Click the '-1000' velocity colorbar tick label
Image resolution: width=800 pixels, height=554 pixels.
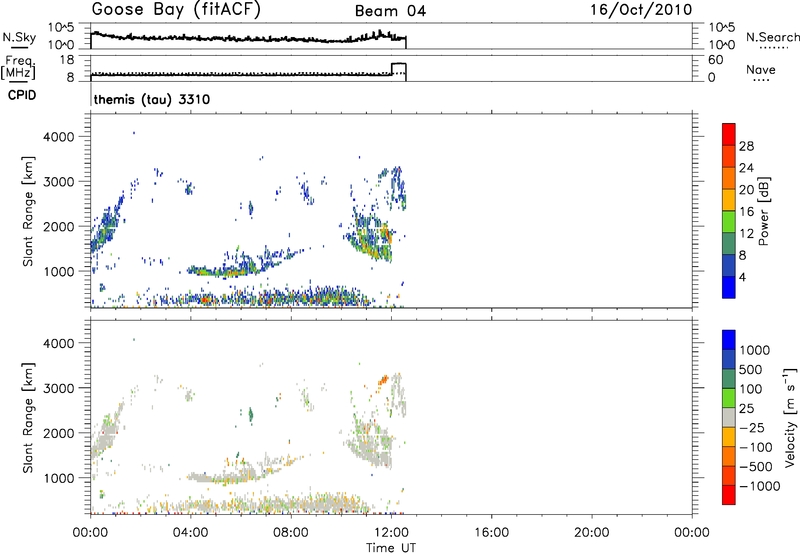[759, 486]
